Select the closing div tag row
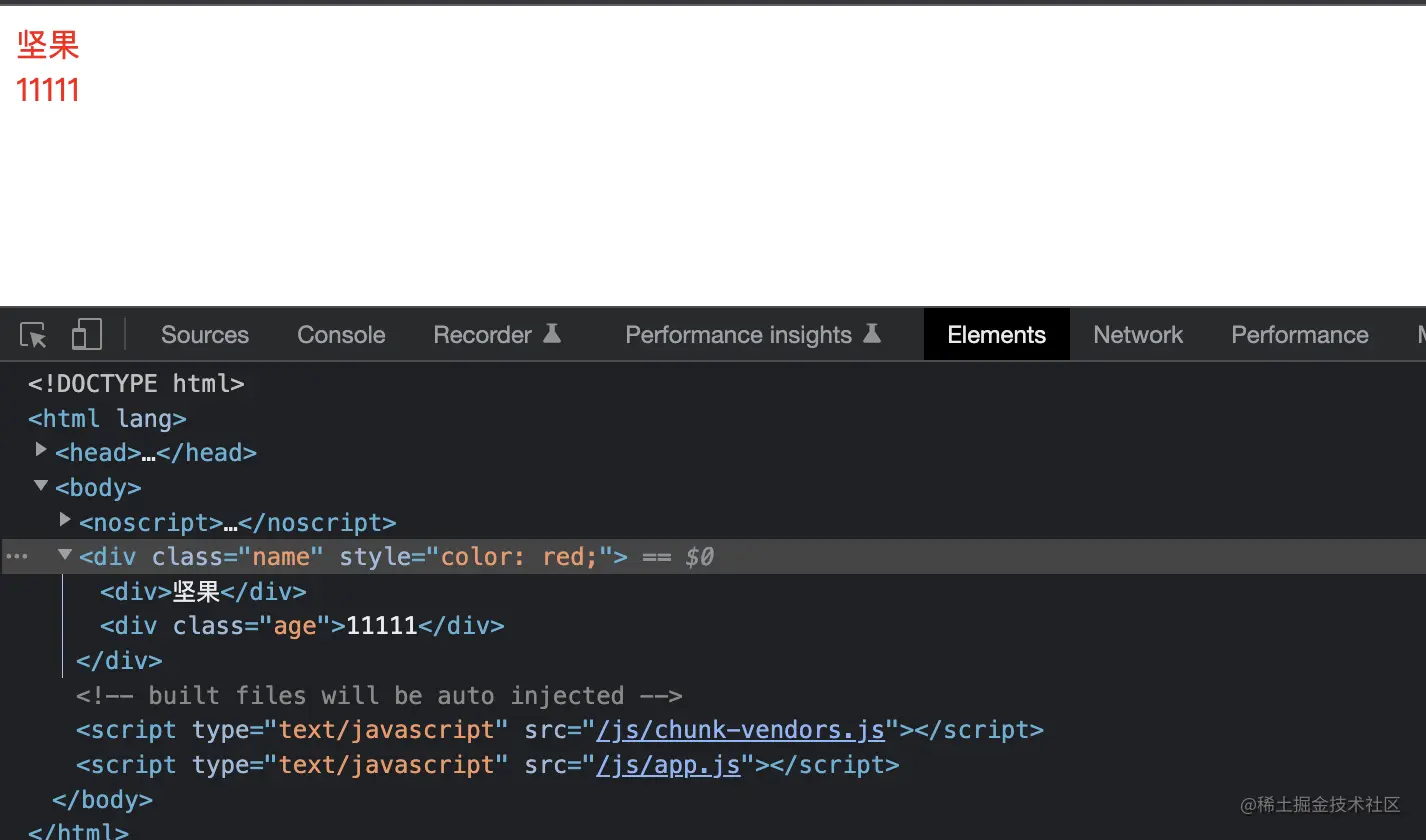Viewport: 1426px width, 840px height. pos(119,661)
